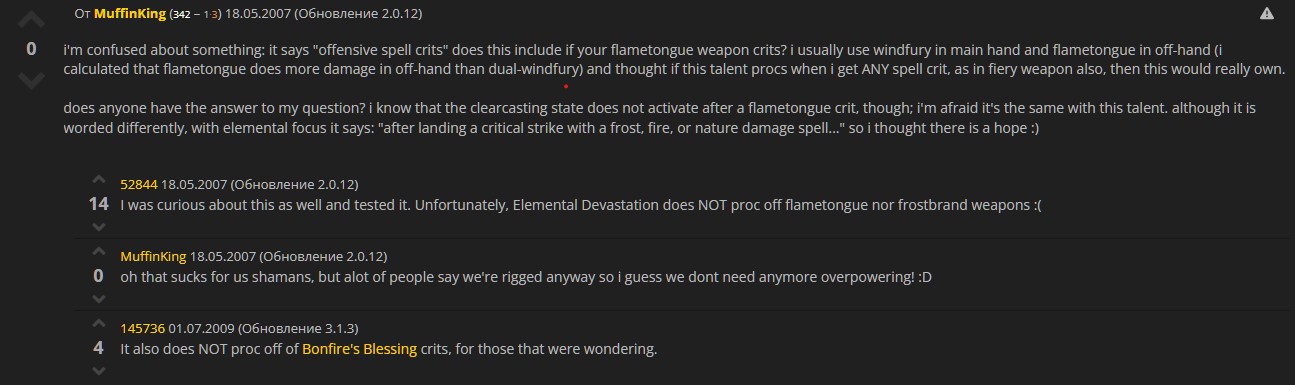Upvote reply by user 52844

point(98,181)
